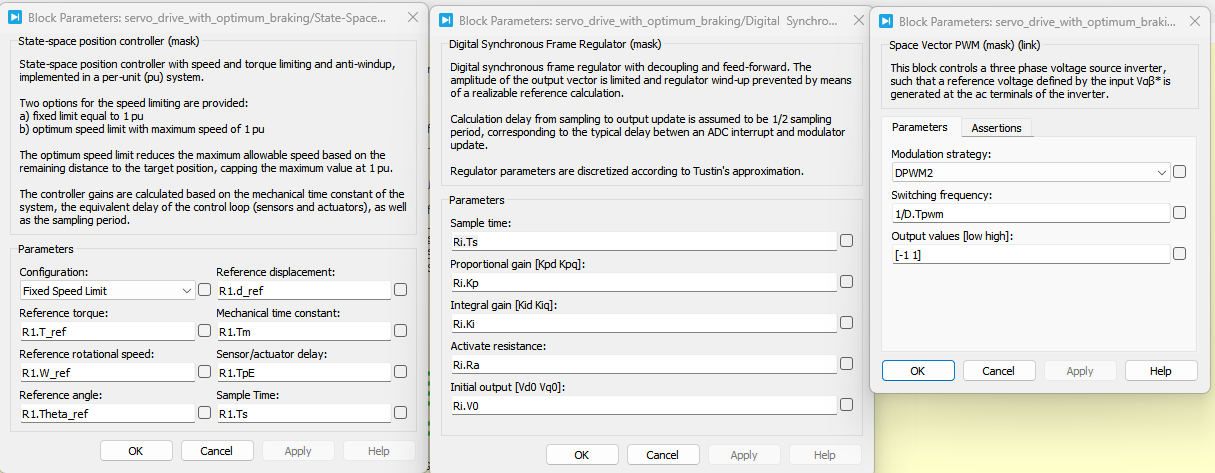Image resolution: width=1215 pixels, height=473 pixels.
Task: Click the Output values field [-1 1]
Action: (1030, 254)
